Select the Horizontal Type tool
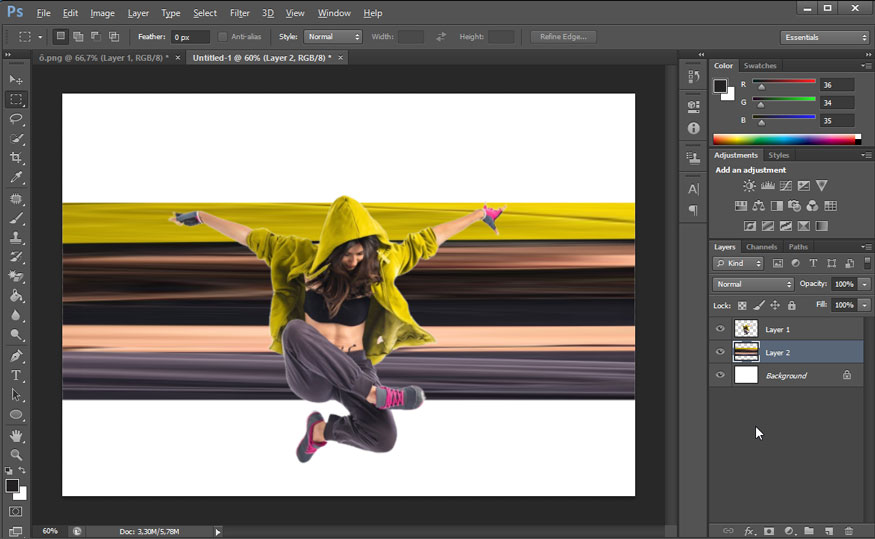Image resolution: width=875 pixels, height=539 pixels. (x=16, y=375)
